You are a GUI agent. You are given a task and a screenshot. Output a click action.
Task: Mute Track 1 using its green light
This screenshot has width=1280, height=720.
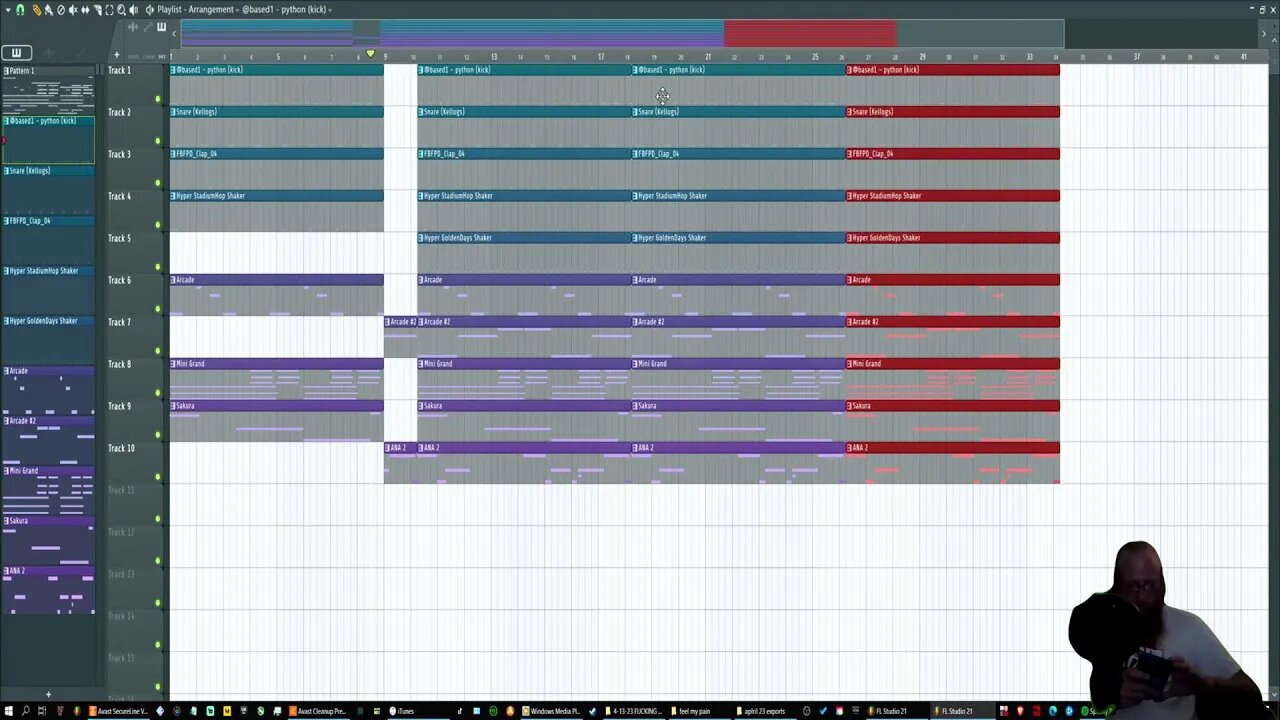(x=157, y=98)
